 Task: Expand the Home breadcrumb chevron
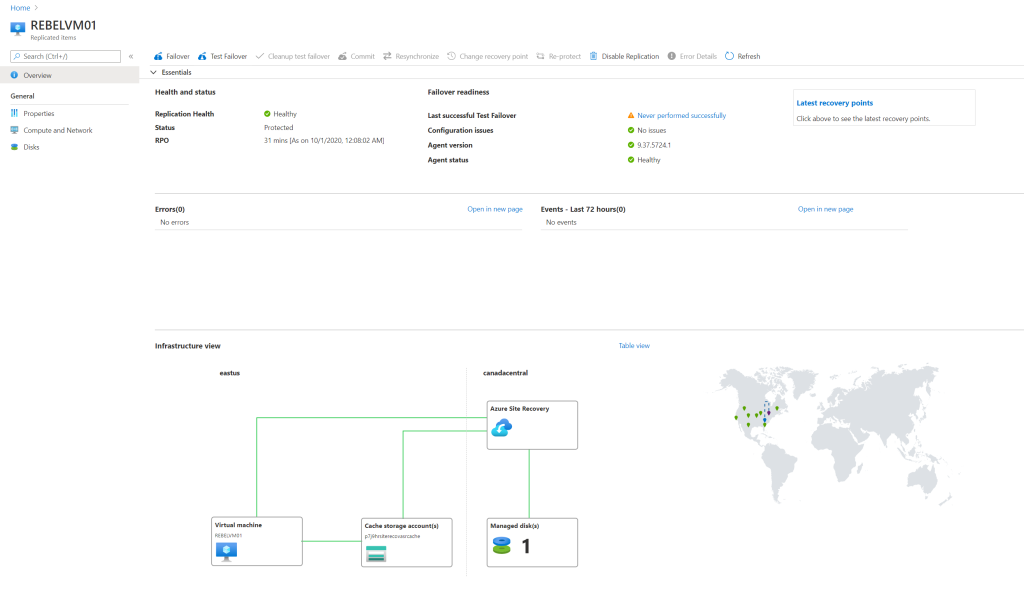pos(37,7)
